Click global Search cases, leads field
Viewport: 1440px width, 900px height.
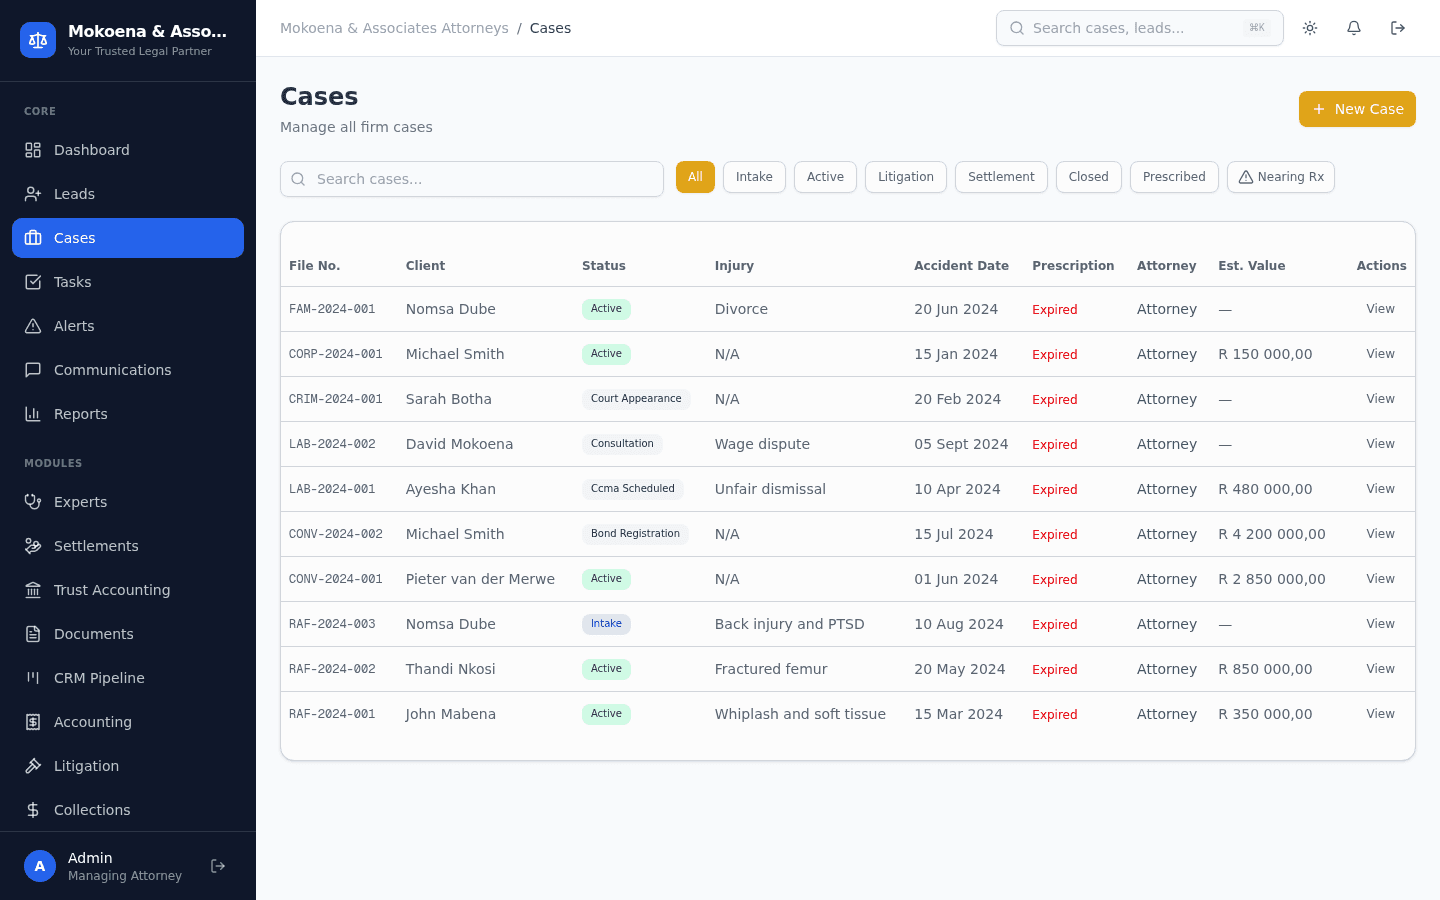click(x=1140, y=28)
